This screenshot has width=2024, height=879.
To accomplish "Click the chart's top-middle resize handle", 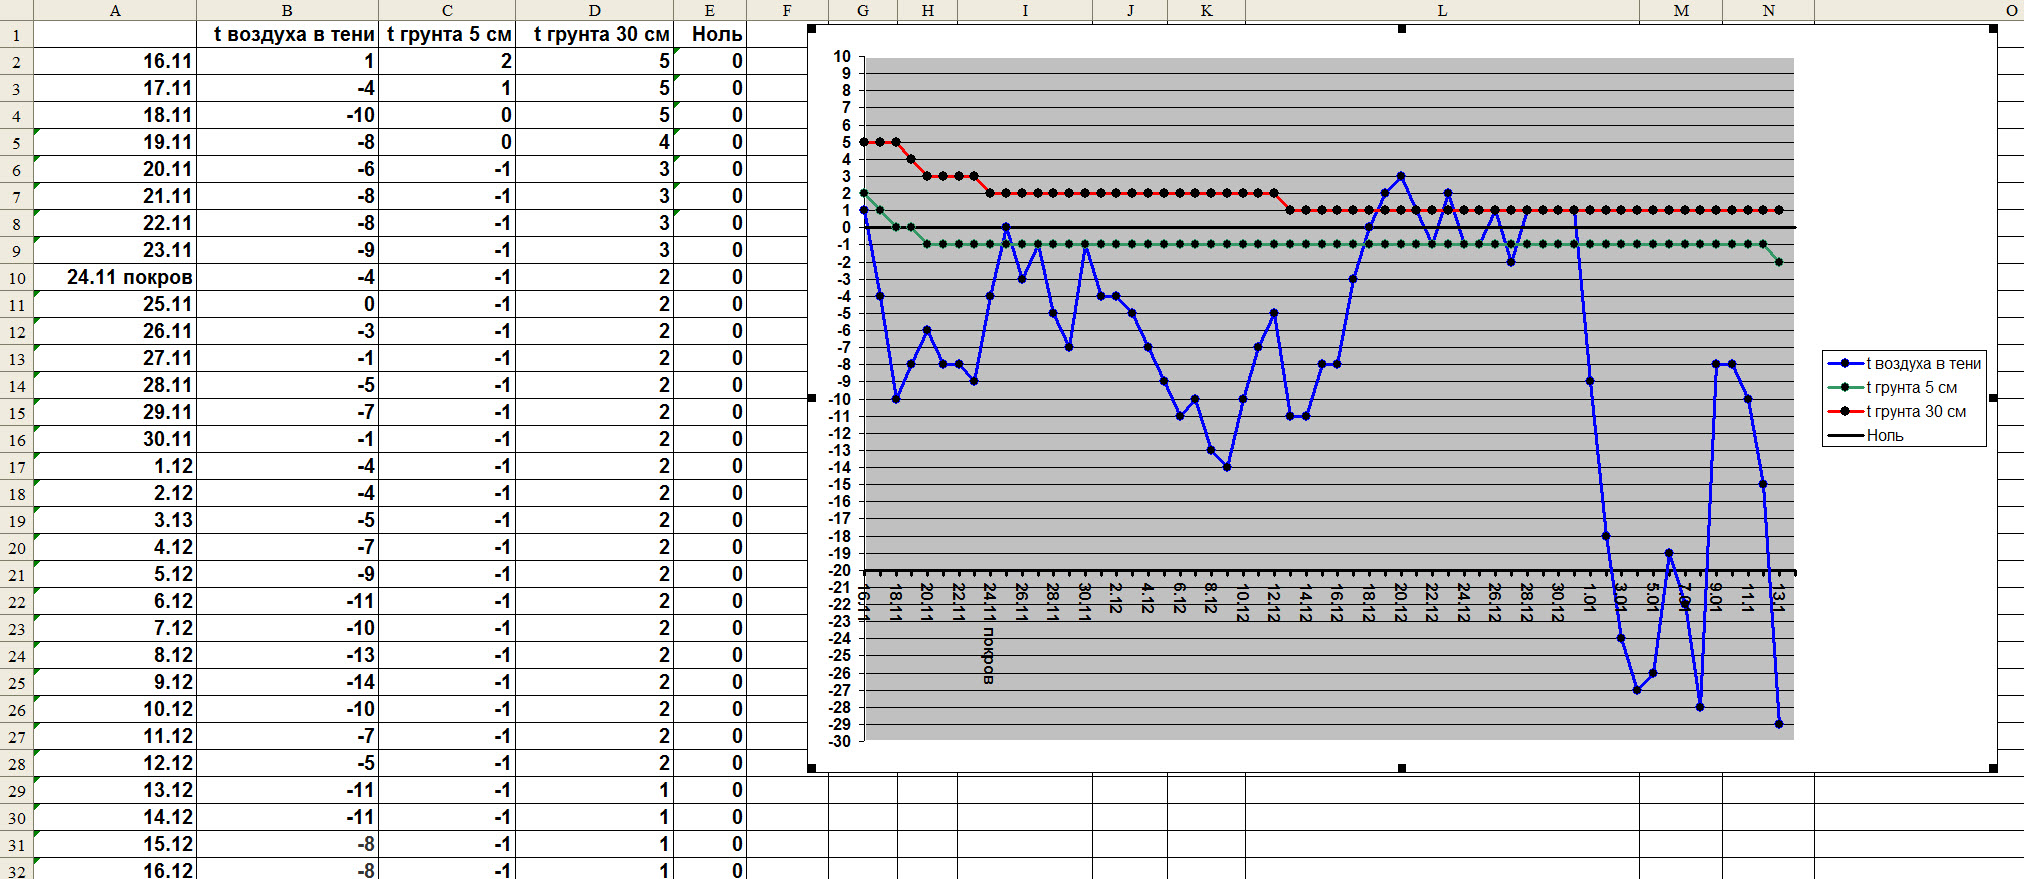I will point(1402,29).
